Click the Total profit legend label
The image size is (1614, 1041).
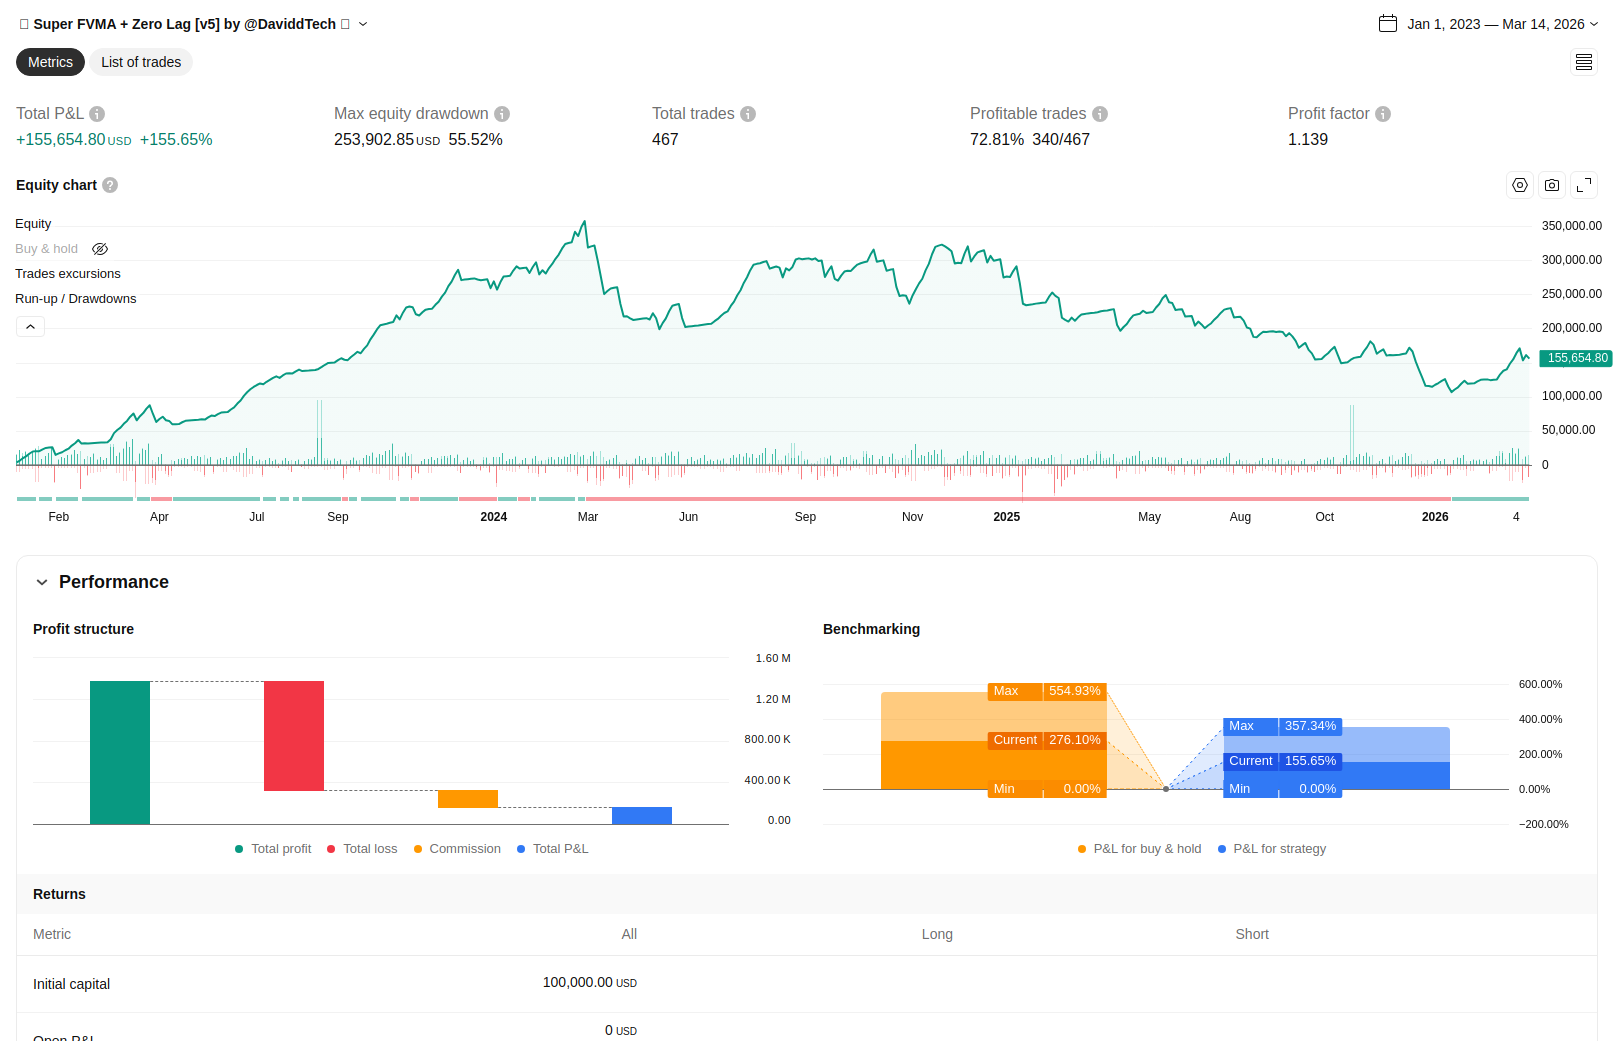pos(281,849)
